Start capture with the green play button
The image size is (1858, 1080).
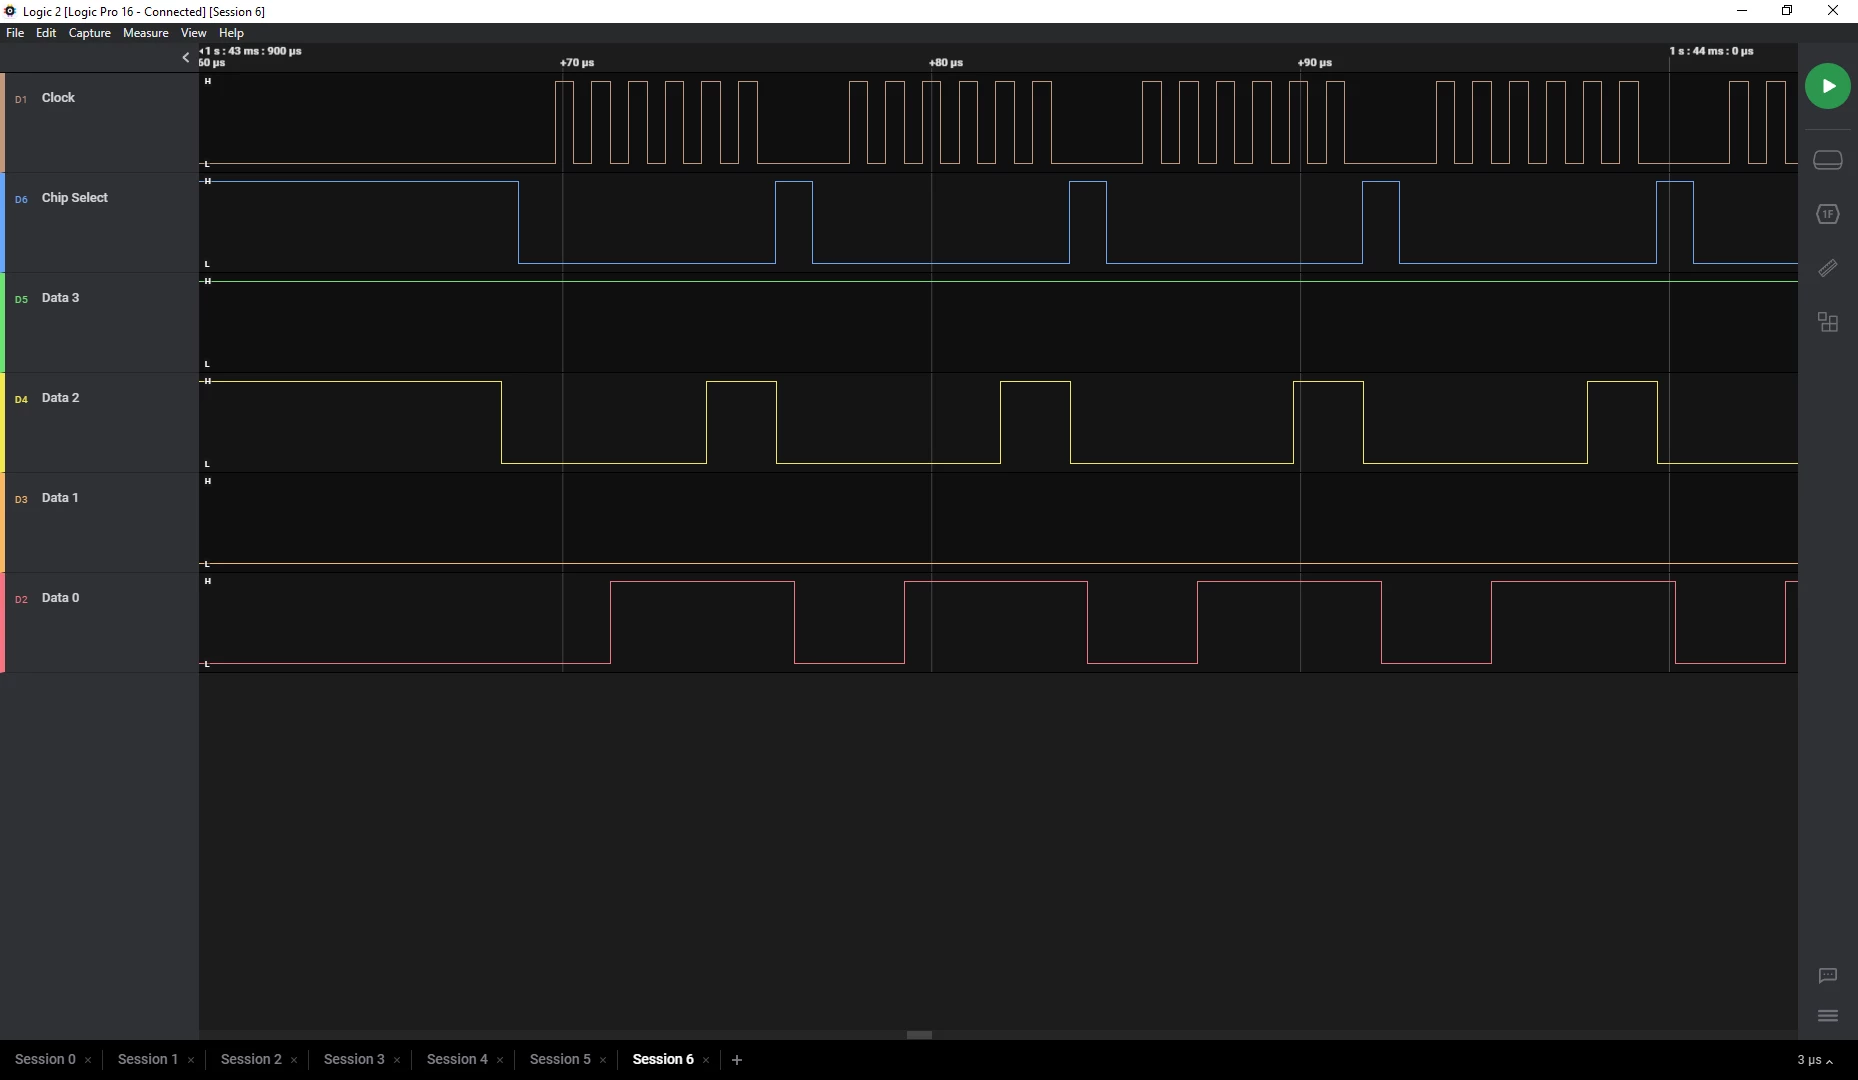tap(1827, 86)
